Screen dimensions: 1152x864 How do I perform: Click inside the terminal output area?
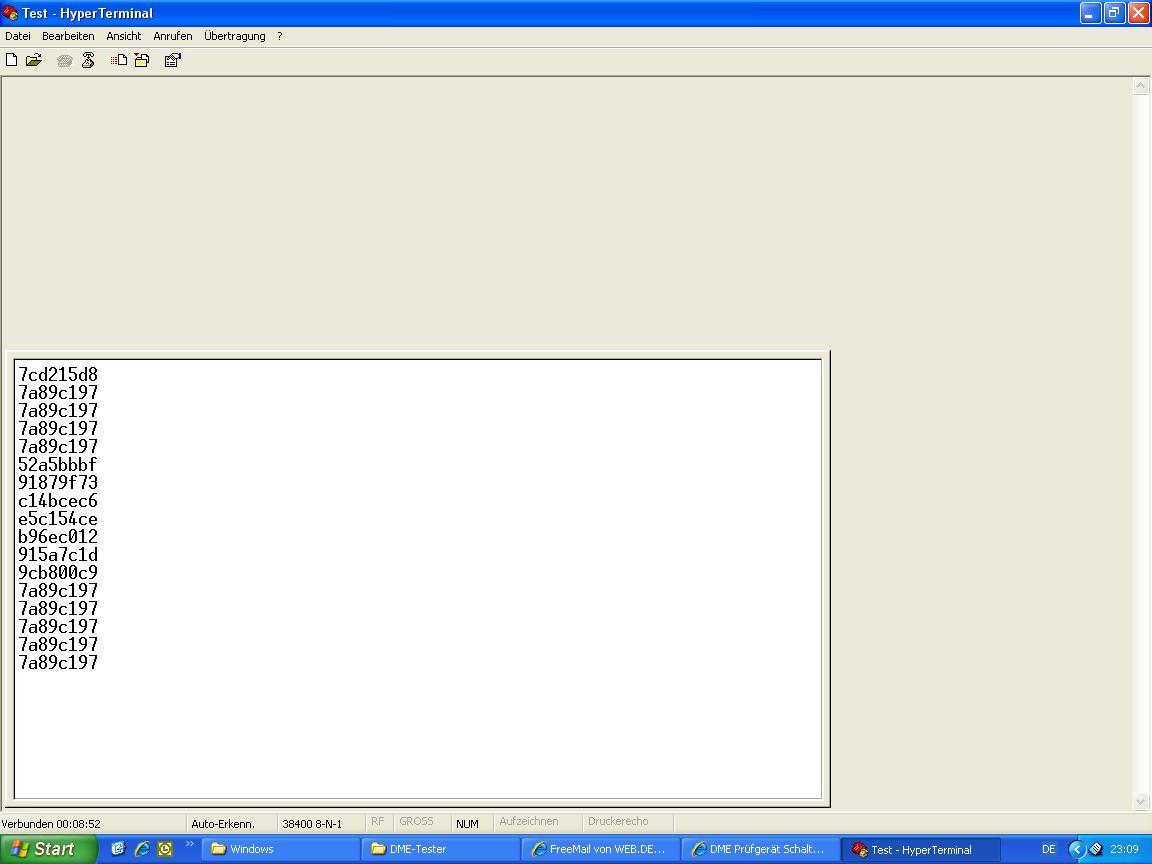coord(418,720)
